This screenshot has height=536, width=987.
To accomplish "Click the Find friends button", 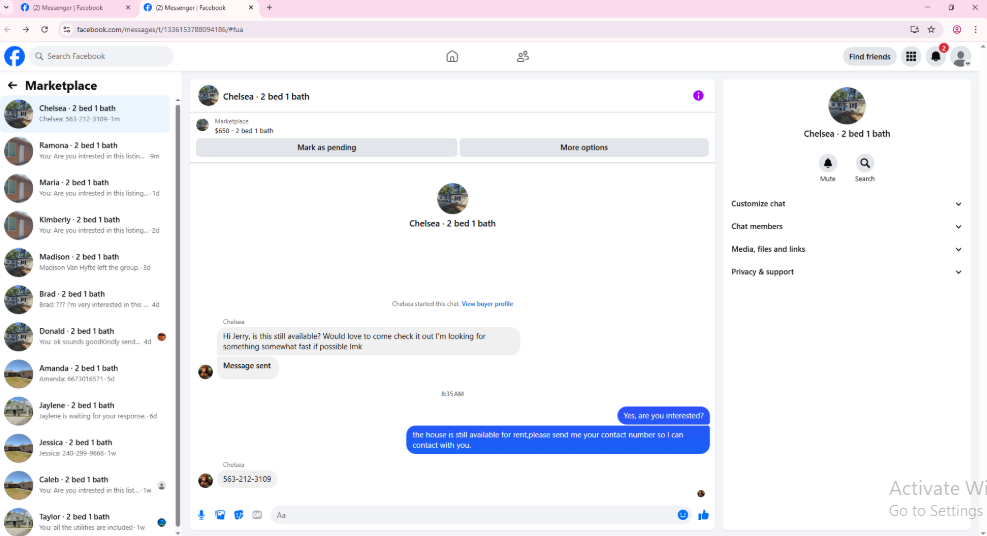I will (x=869, y=57).
